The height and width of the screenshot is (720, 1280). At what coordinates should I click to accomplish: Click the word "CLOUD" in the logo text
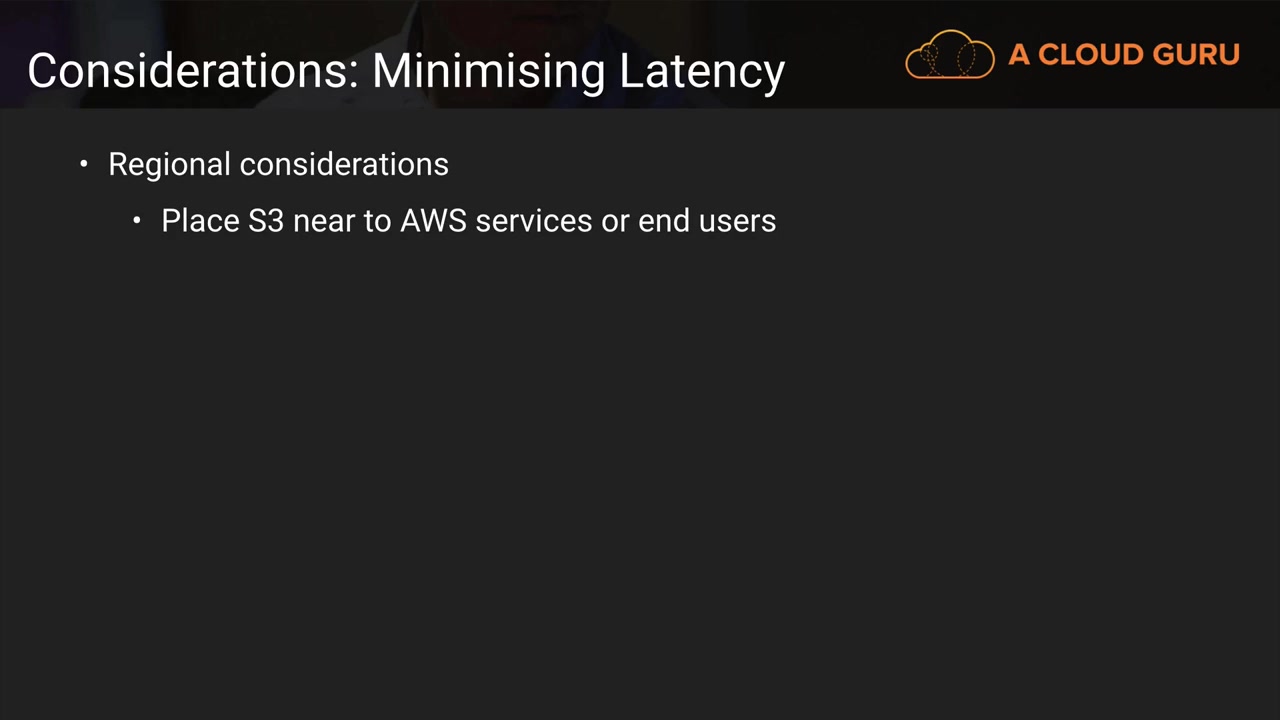coord(1090,55)
